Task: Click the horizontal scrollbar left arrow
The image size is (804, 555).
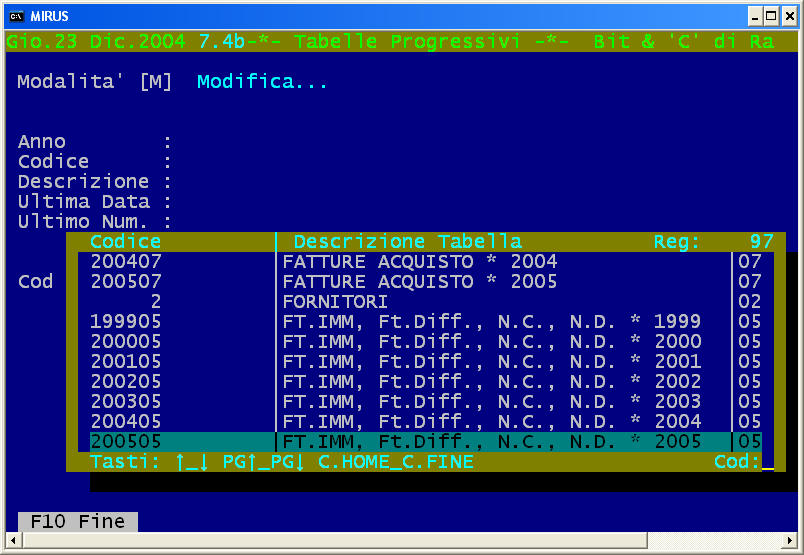Action: click(x=13, y=540)
